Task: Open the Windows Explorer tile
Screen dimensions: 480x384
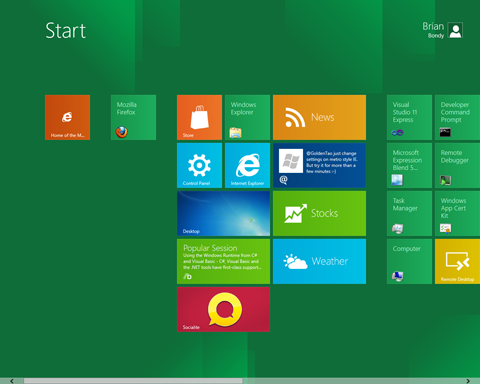Action: click(247, 117)
